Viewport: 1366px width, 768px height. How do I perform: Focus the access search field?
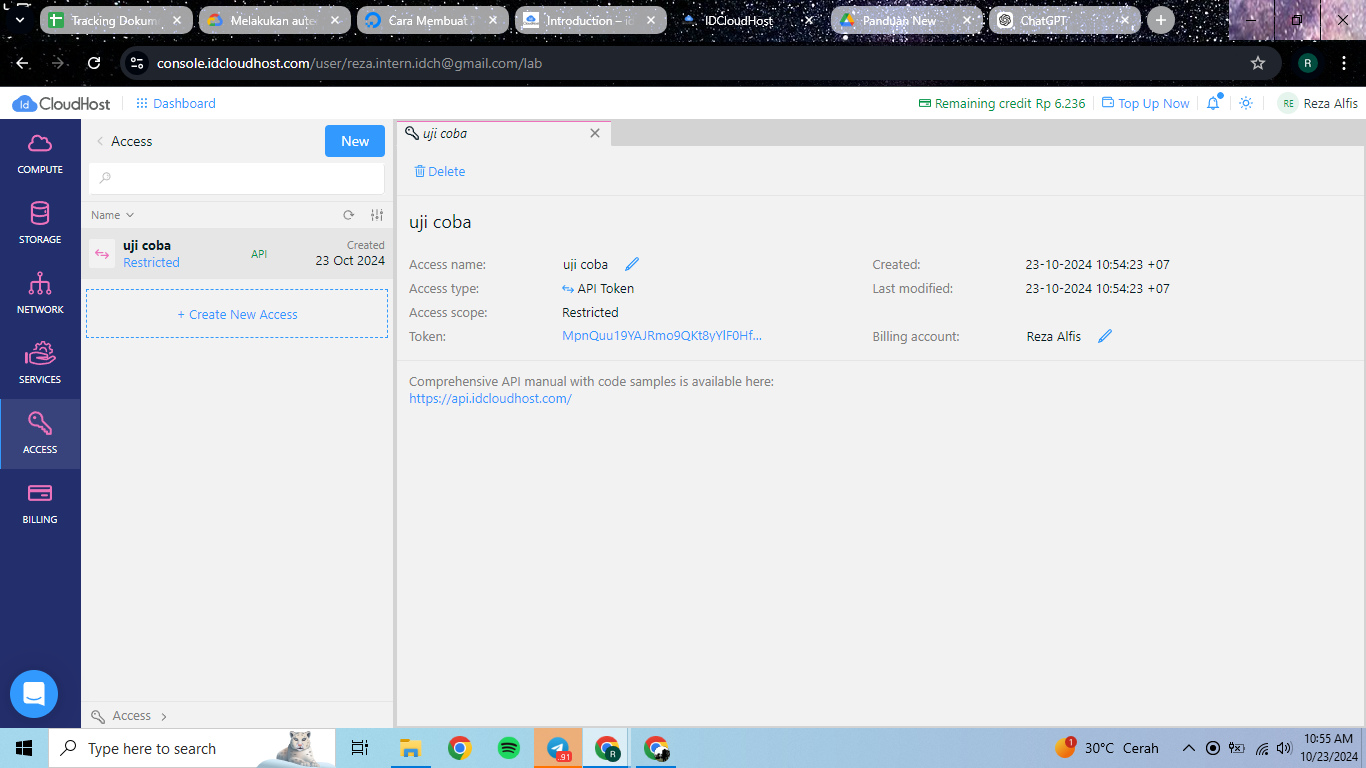pos(237,179)
